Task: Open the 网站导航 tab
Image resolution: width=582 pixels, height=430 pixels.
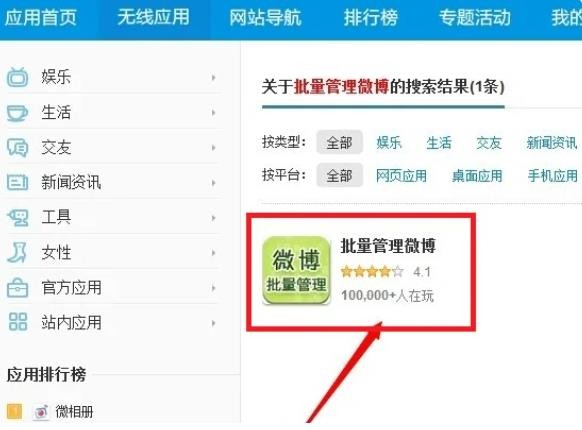Action: coord(265,18)
